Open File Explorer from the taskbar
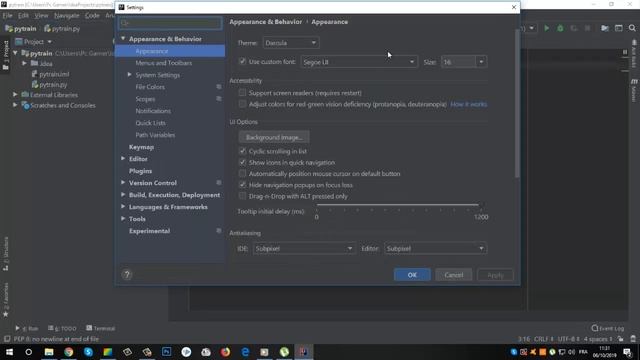This screenshot has height=360, width=640. [x=49, y=352]
